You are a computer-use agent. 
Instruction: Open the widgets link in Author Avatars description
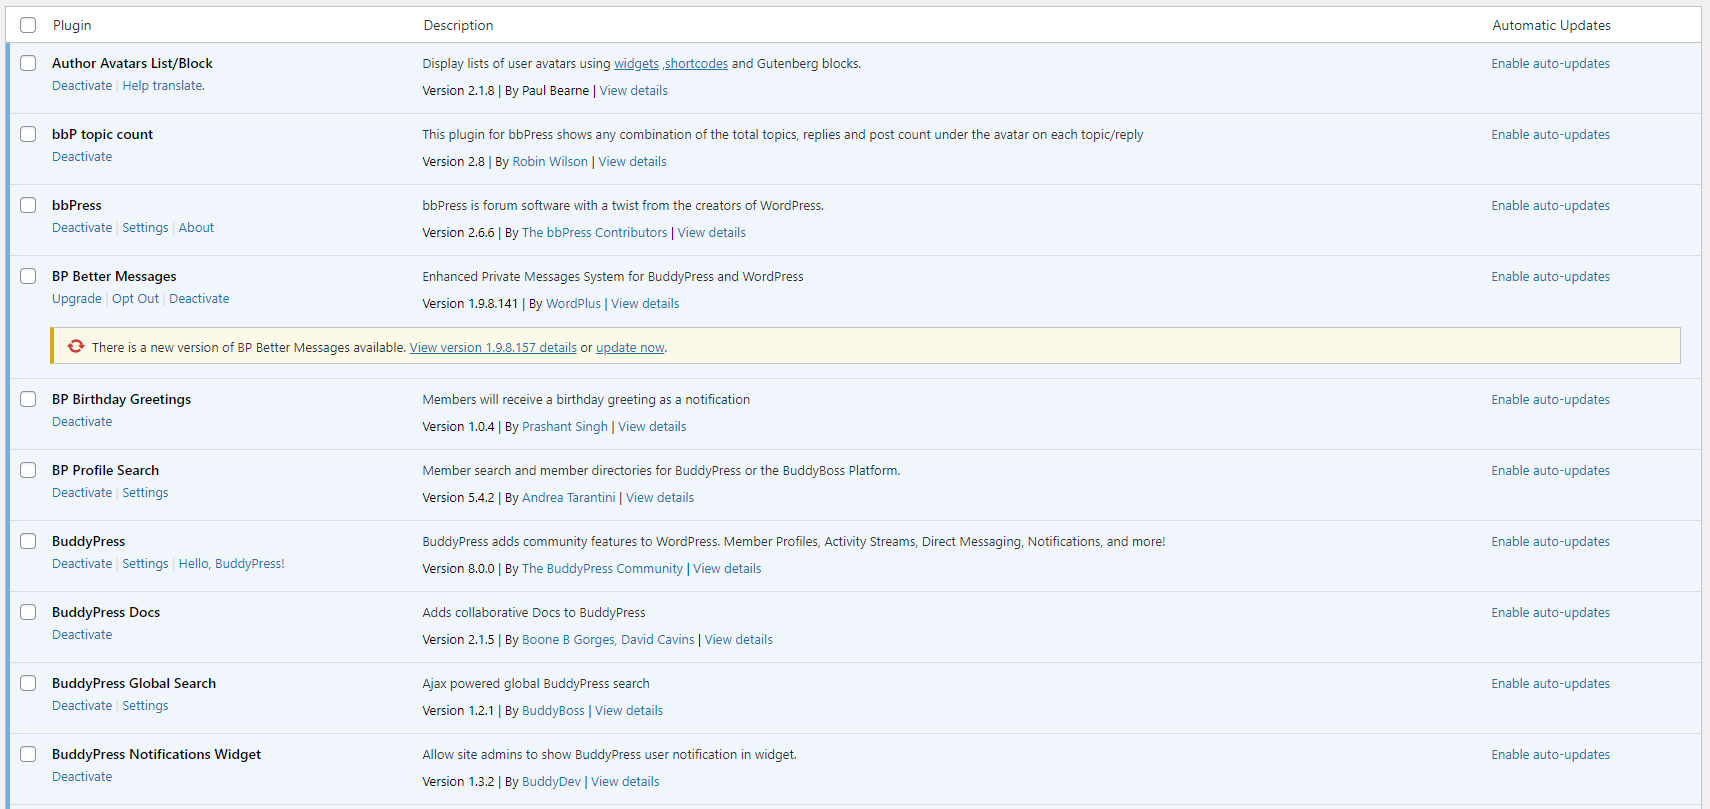point(636,64)
